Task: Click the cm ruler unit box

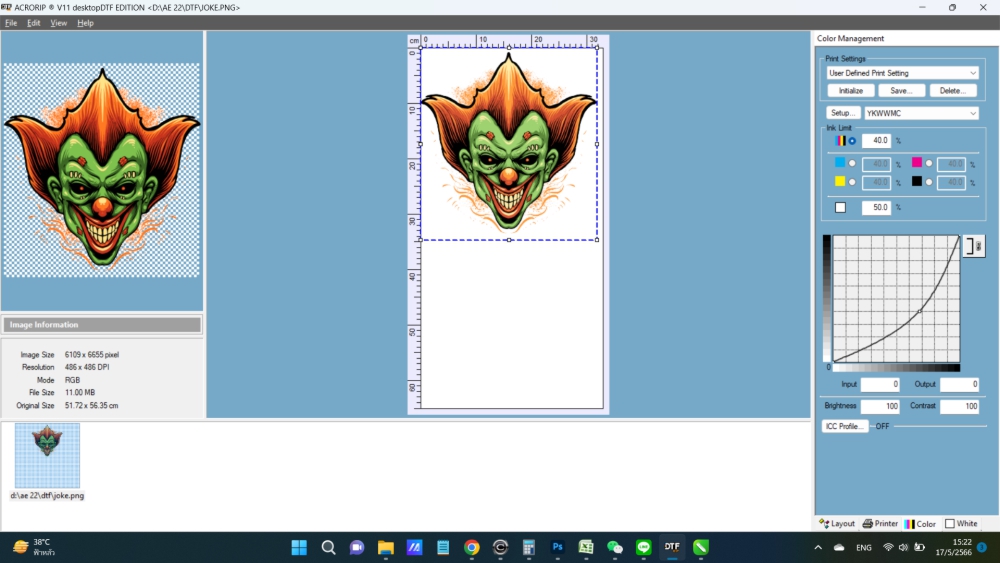Action: point(414,41)
